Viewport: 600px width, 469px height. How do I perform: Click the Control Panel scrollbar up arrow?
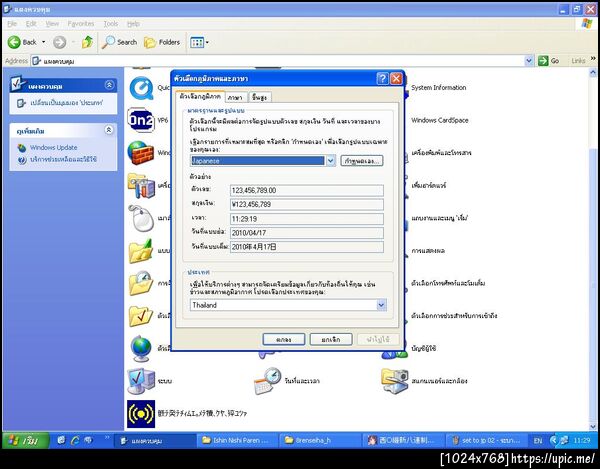[x=593, y=72]
